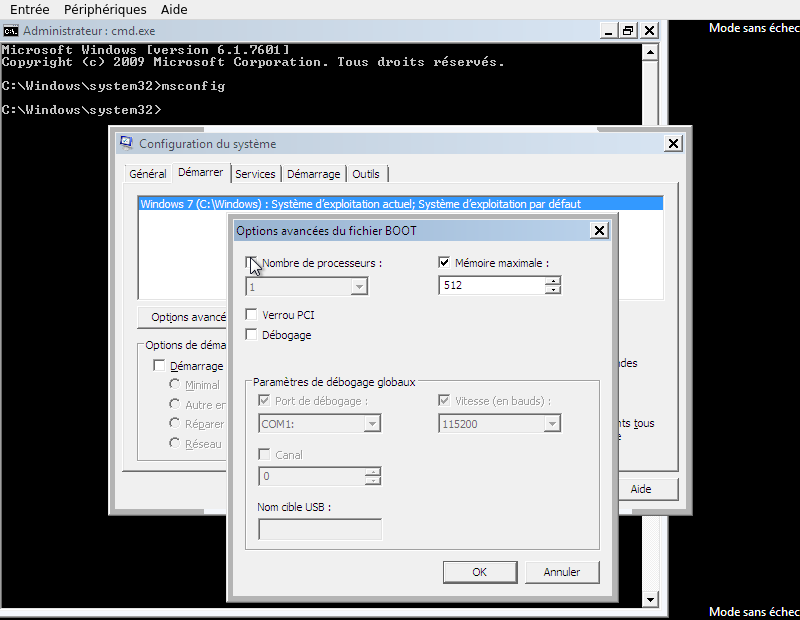Increase the maximum memory value with the up stepper
800x620 pixels.
[553, 281]
